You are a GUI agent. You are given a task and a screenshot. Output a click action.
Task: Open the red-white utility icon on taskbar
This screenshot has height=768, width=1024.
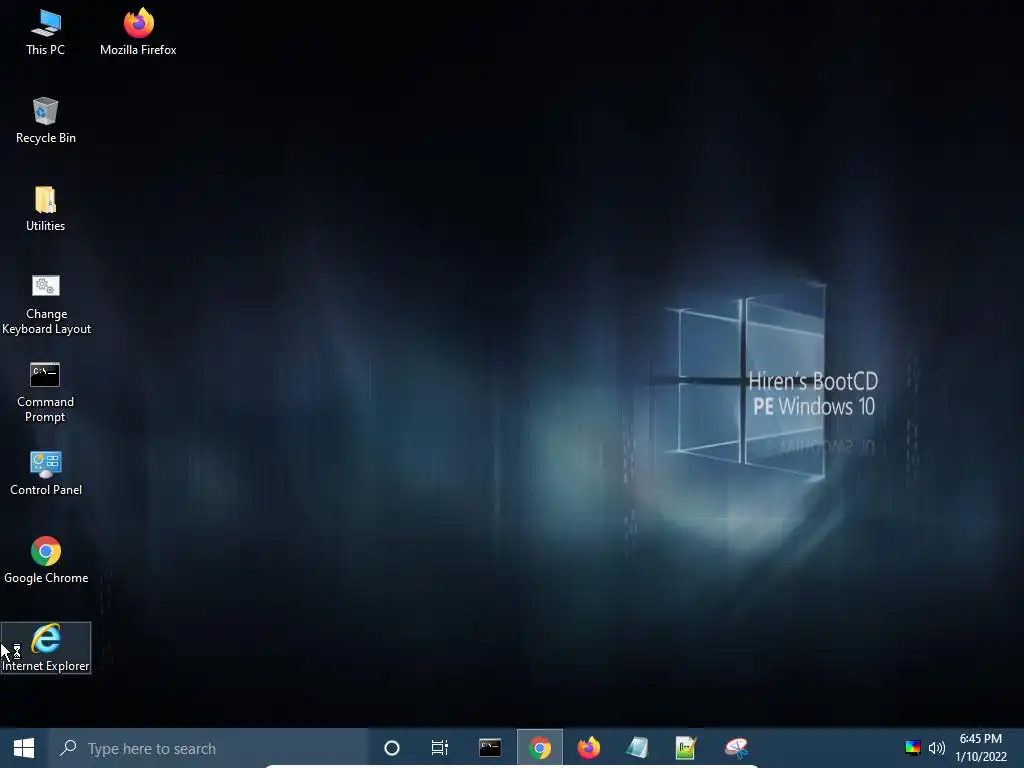735,748
